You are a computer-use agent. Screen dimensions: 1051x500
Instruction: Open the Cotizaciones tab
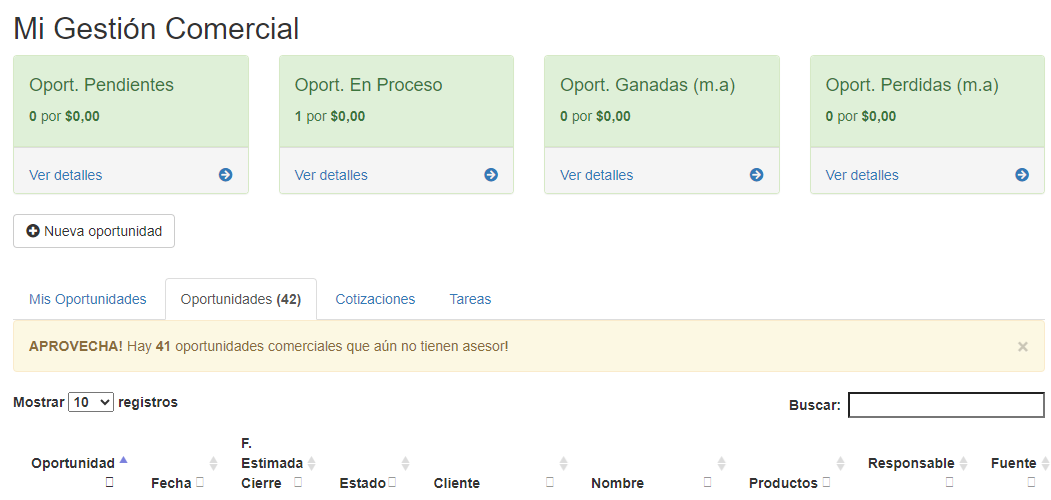[x=375, y=299]
